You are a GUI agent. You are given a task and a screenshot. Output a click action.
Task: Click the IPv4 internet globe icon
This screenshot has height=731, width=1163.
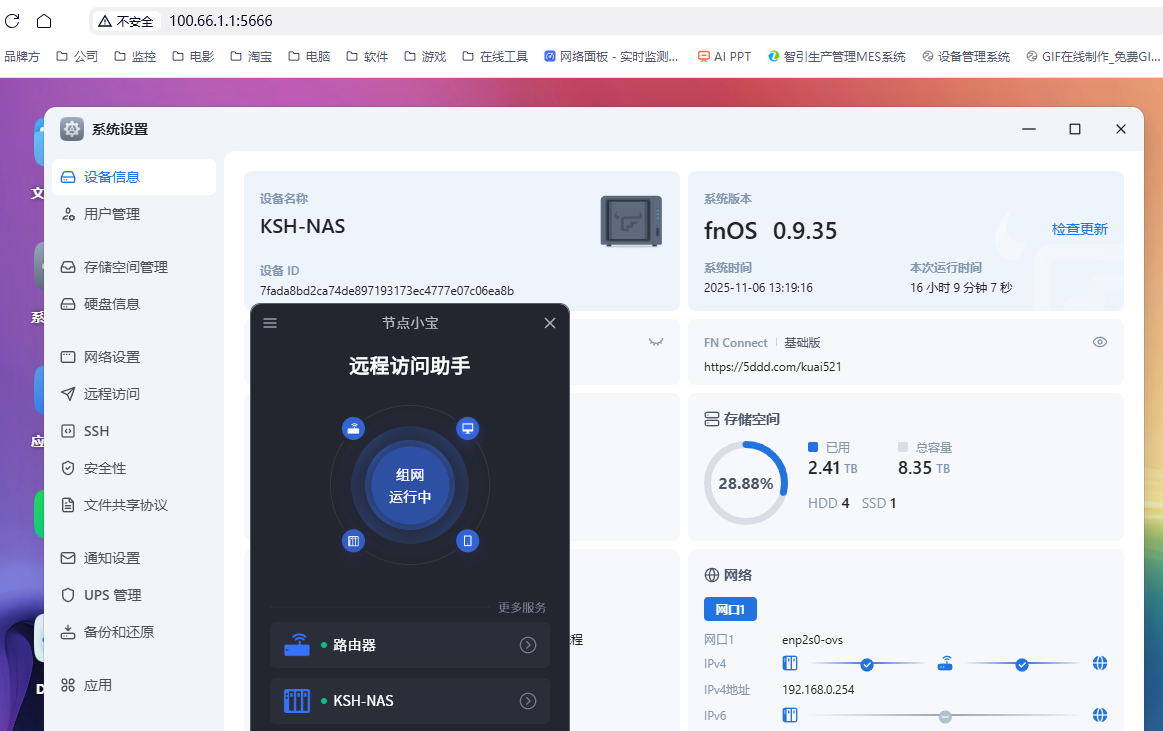click(1100, 663)
